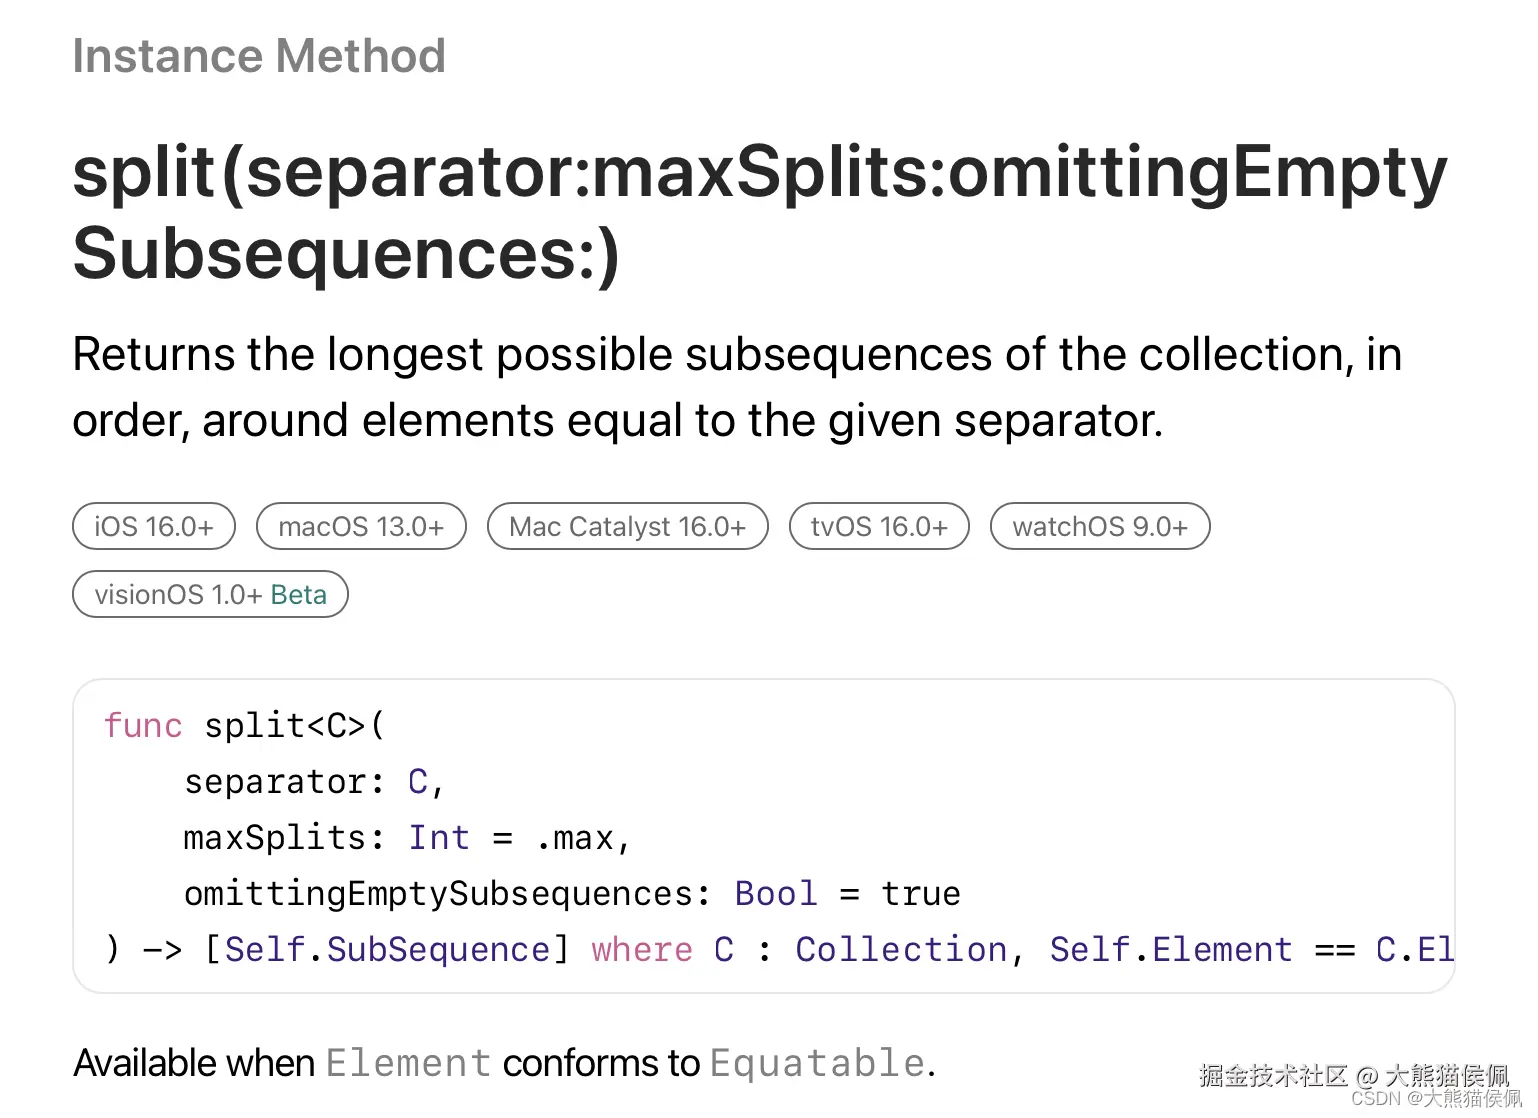Click the Equatable code term
Viewport: 1538px width, 1118px height.
817,1063
